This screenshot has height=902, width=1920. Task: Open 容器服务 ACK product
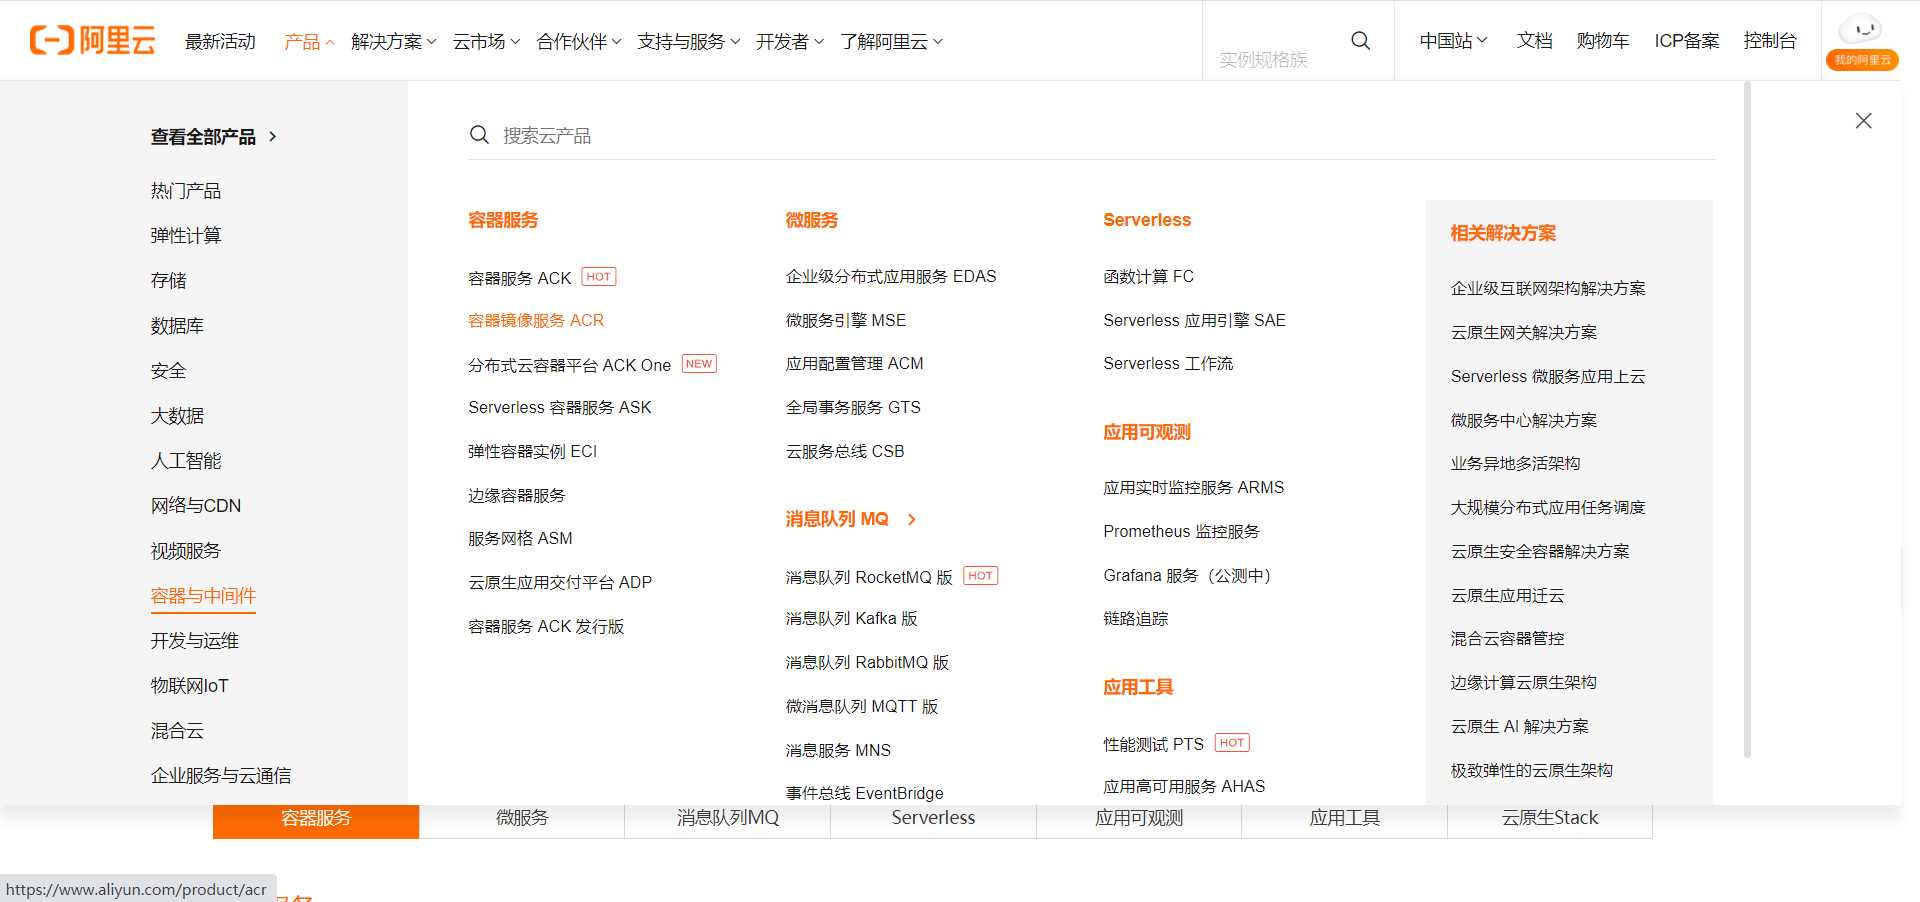[520, 277]
